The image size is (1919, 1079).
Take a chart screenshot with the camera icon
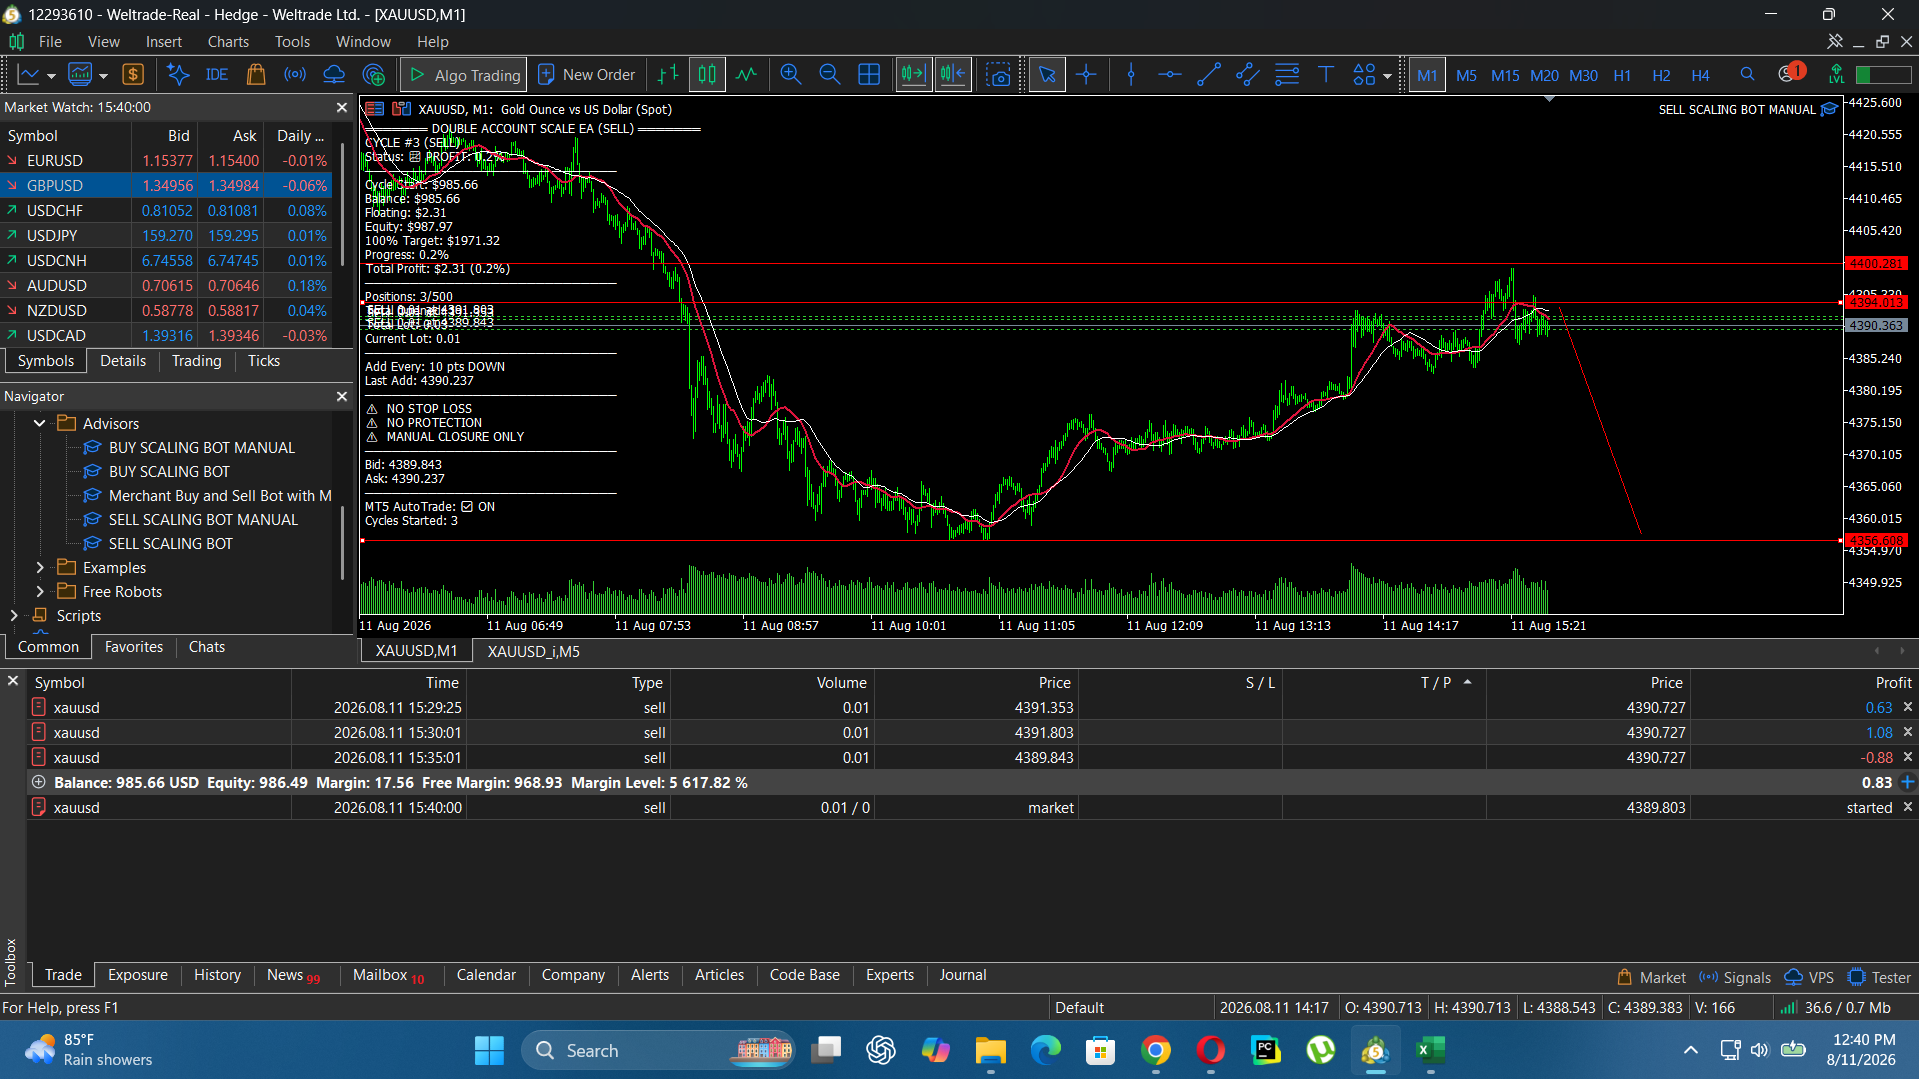click(x=998, y=75)
